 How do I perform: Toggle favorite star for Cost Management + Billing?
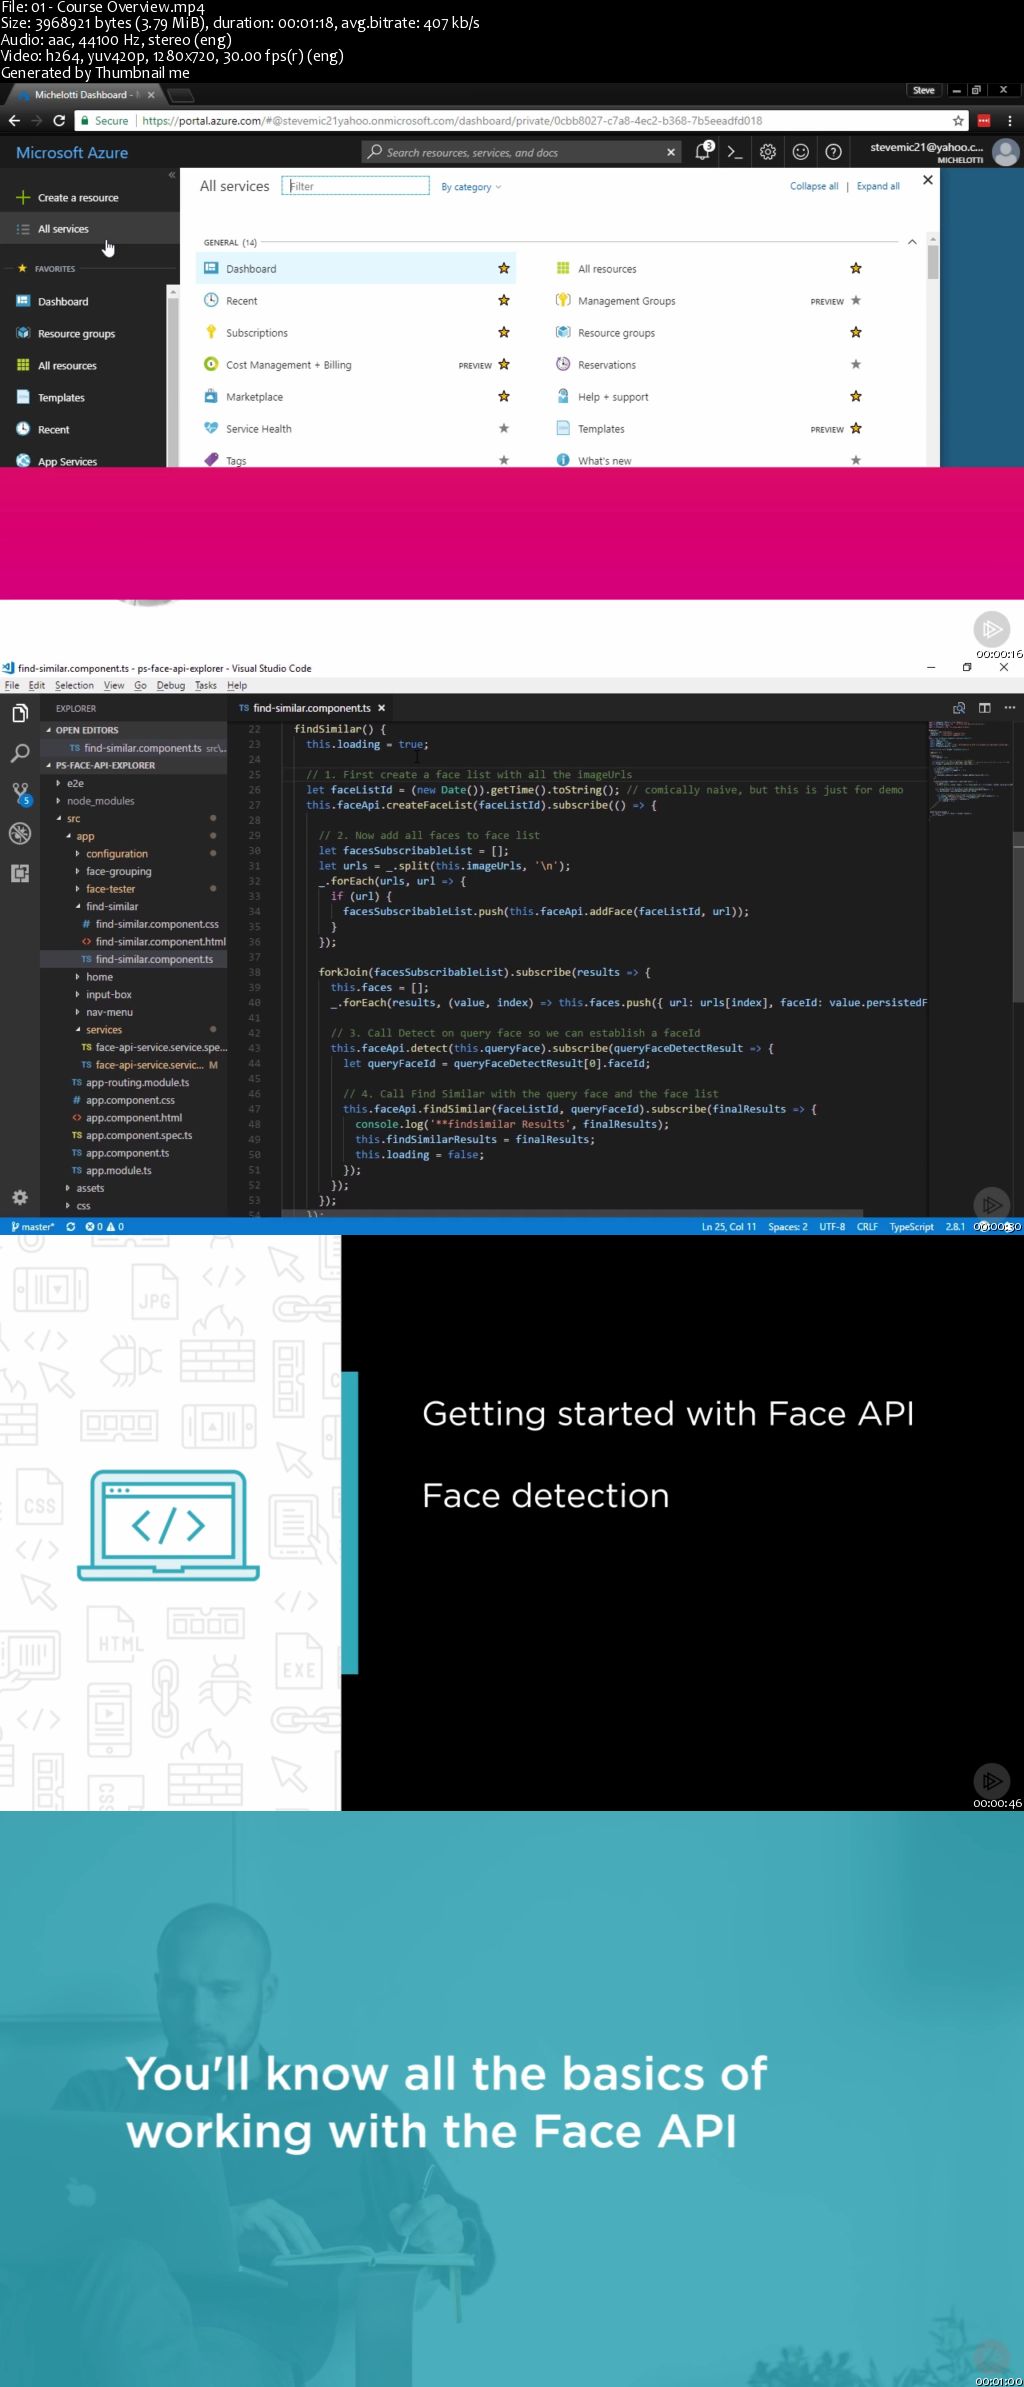pyautogui.click(x=504, y=364)
